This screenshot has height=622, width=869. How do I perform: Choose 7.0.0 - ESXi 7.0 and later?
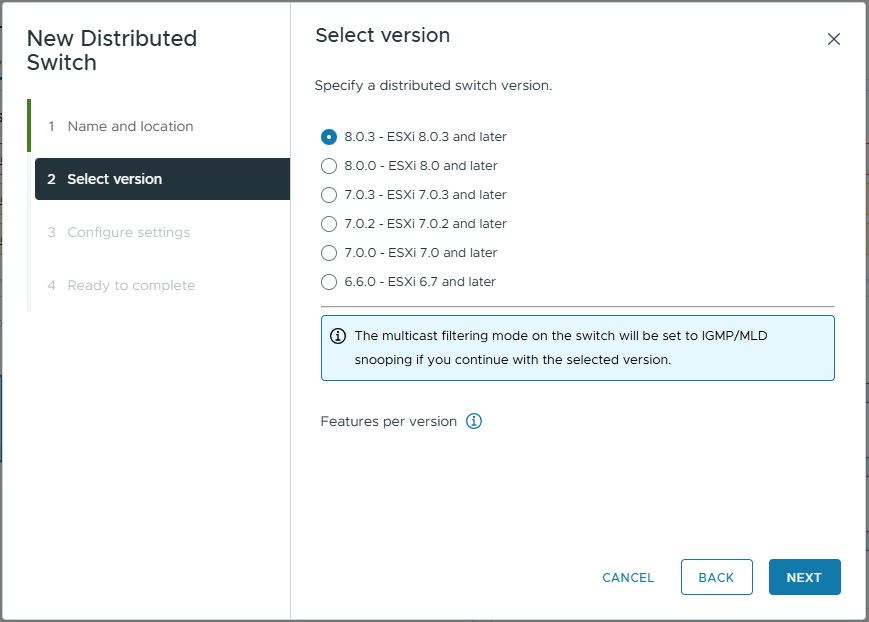pyautogui.click(x=329, y=253)
